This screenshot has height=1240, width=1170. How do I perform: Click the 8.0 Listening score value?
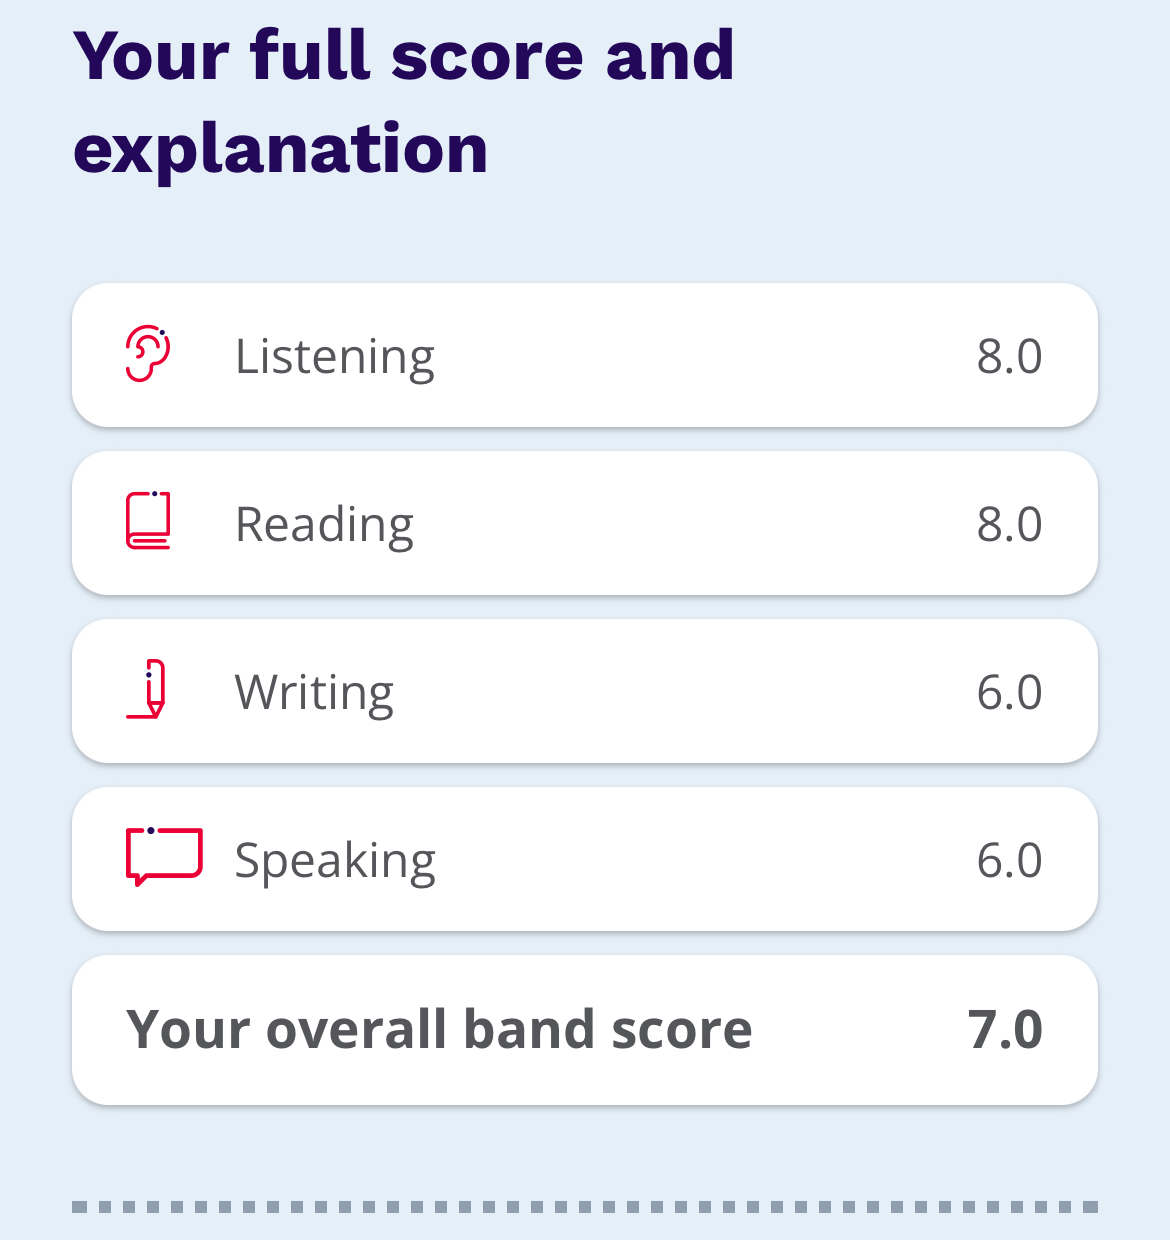coord(1009,357)
